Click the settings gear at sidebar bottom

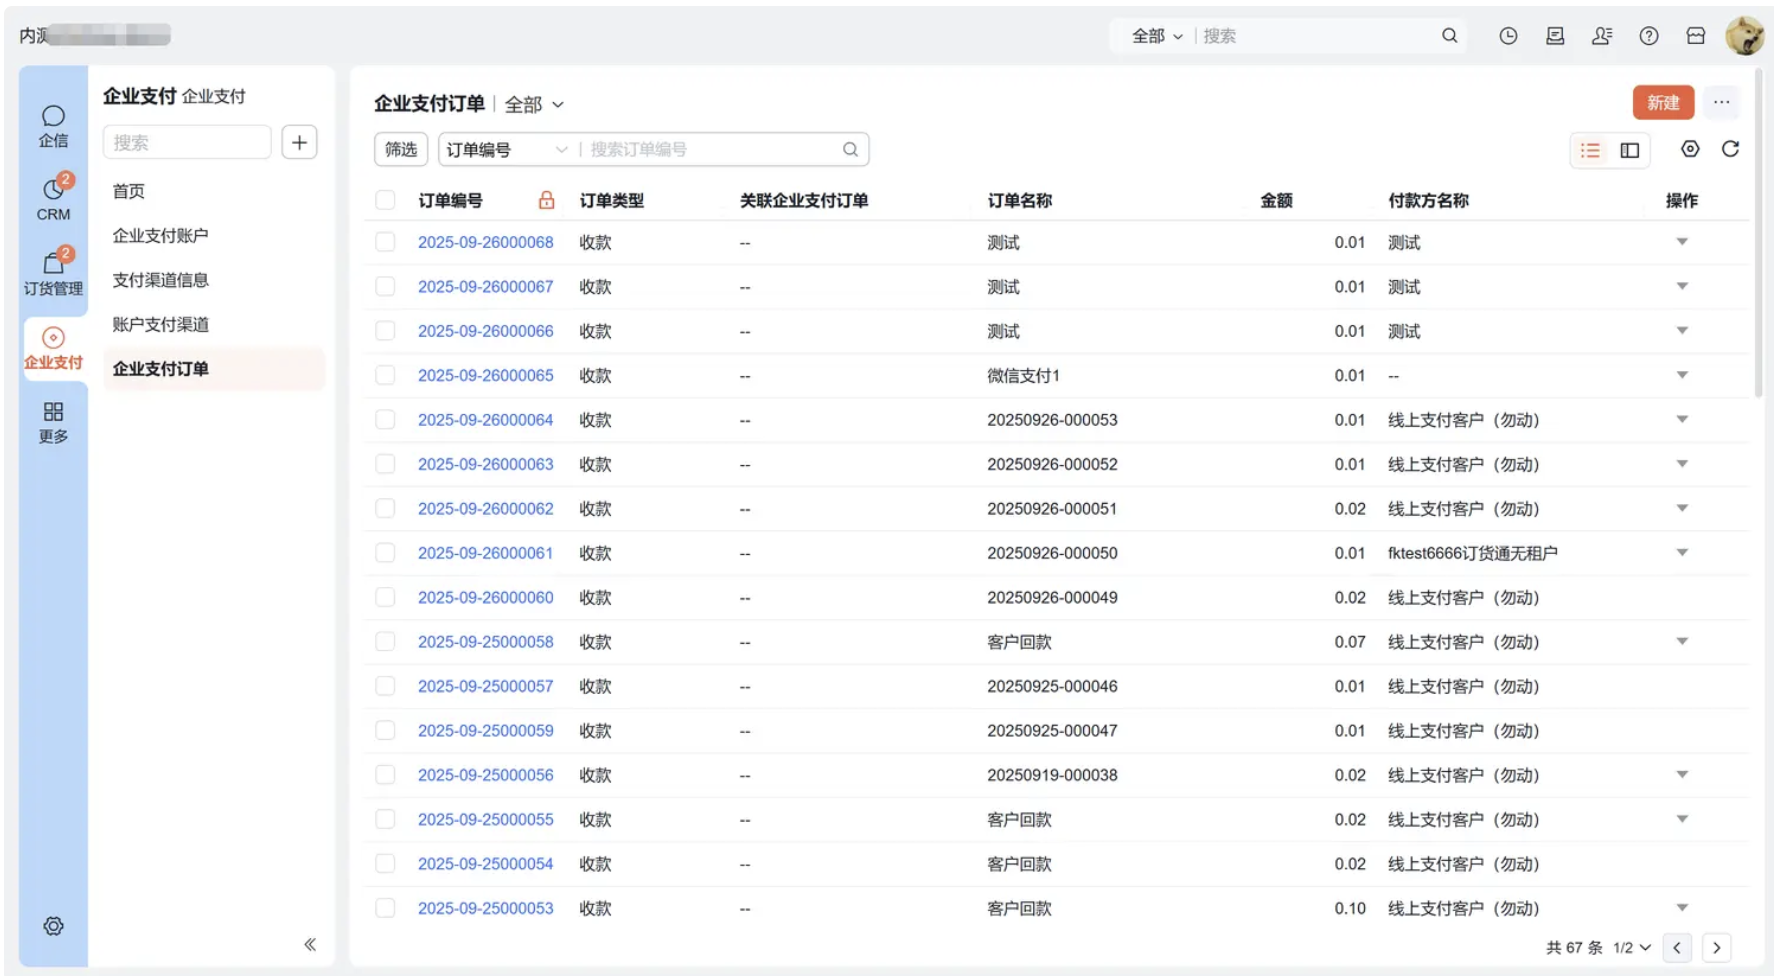tap(53, 926)
